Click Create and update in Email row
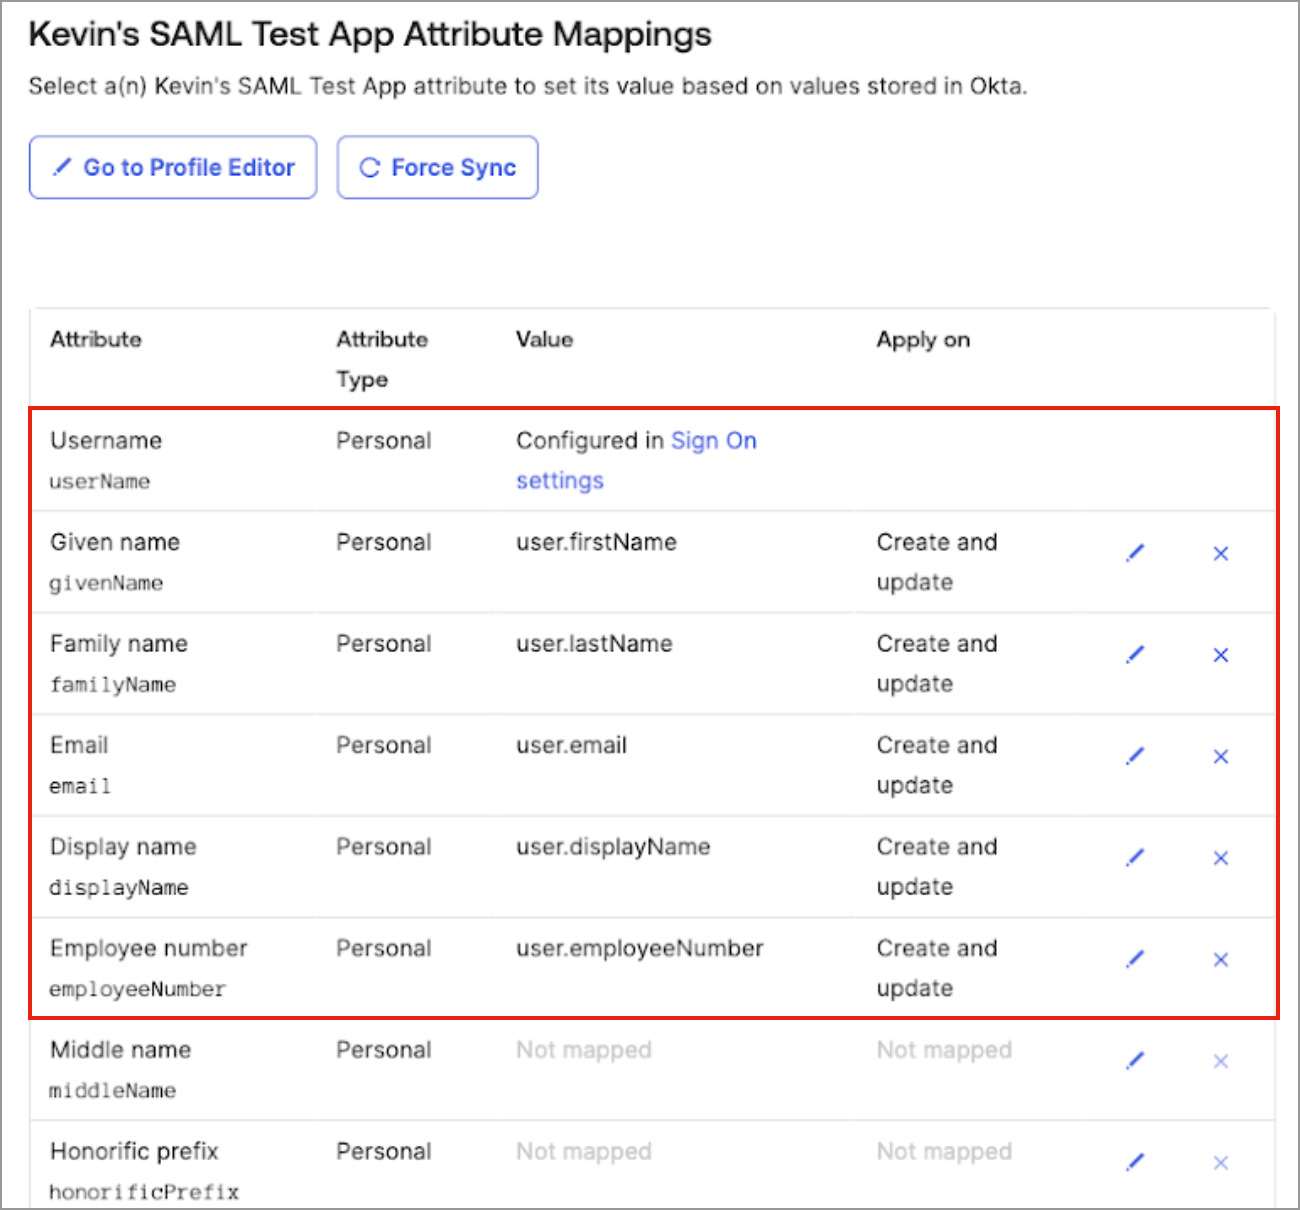This screenshot has height=1210, width=1300. coord(937,765)
